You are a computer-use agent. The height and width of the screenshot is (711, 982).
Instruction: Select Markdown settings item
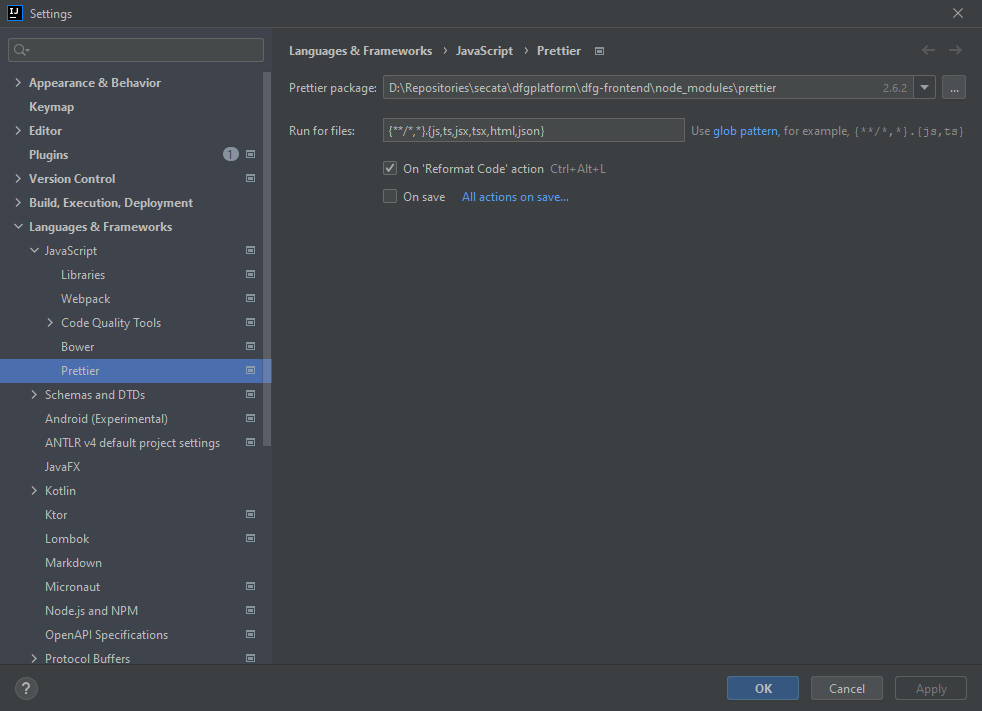(x=73, y=563)
